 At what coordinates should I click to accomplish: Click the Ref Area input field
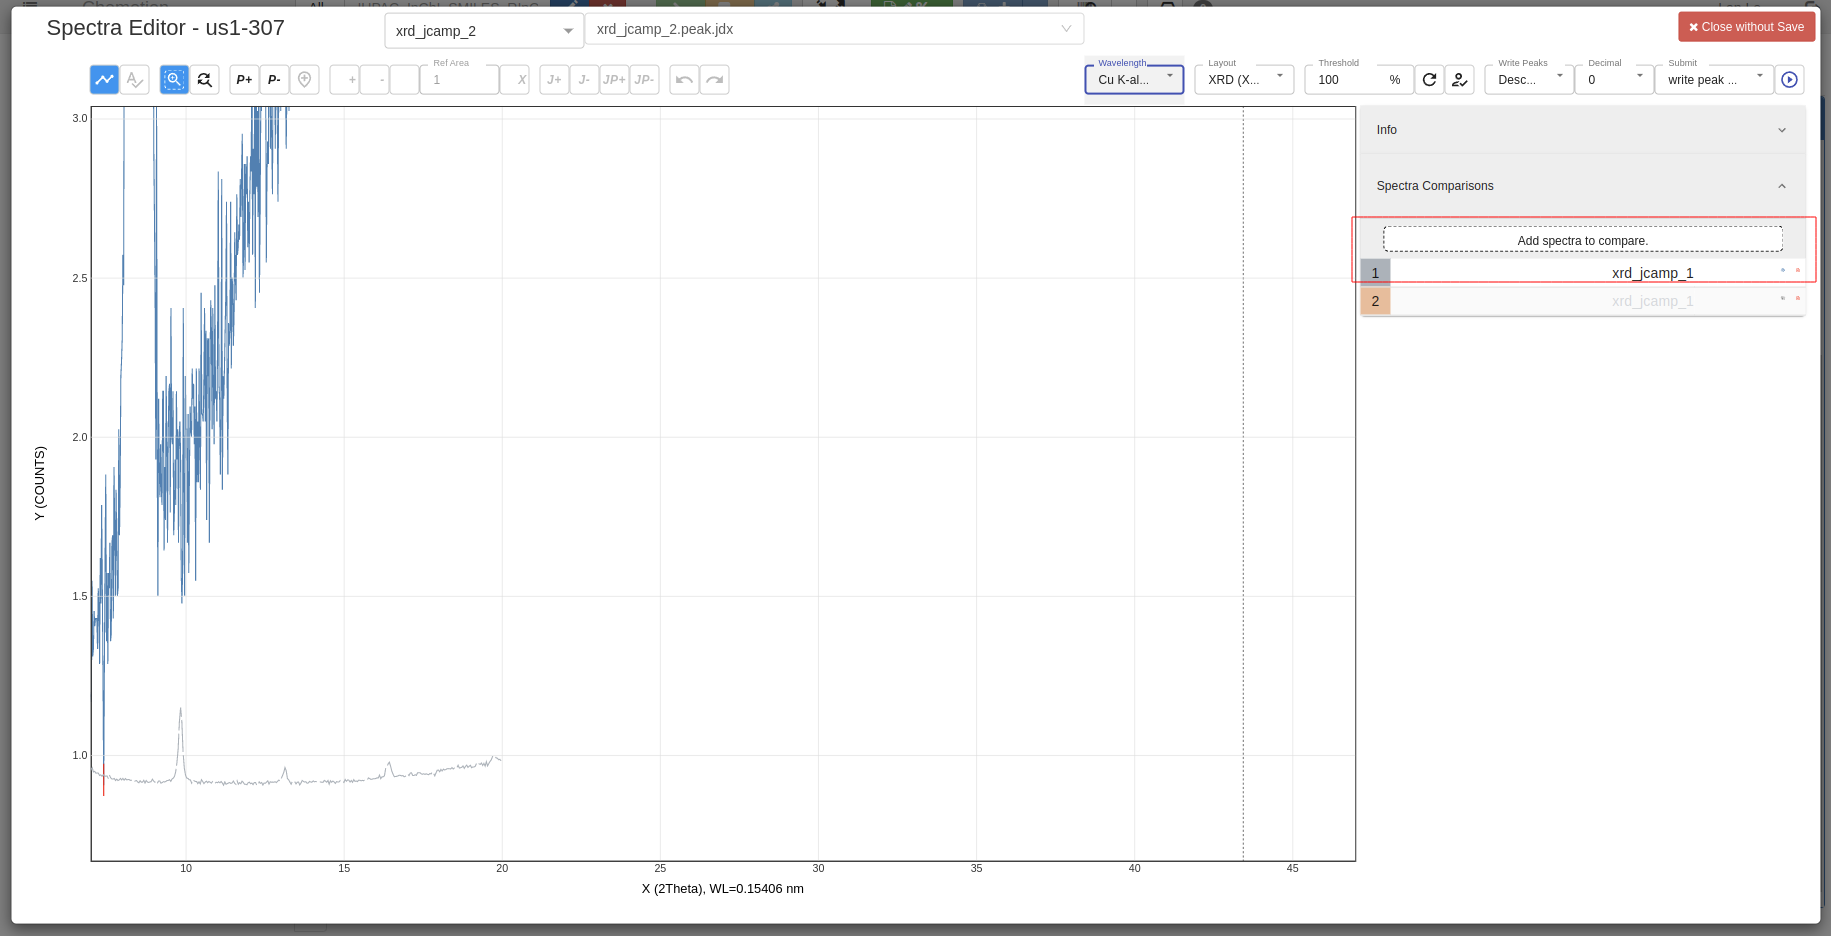click(x=459, y=79)
